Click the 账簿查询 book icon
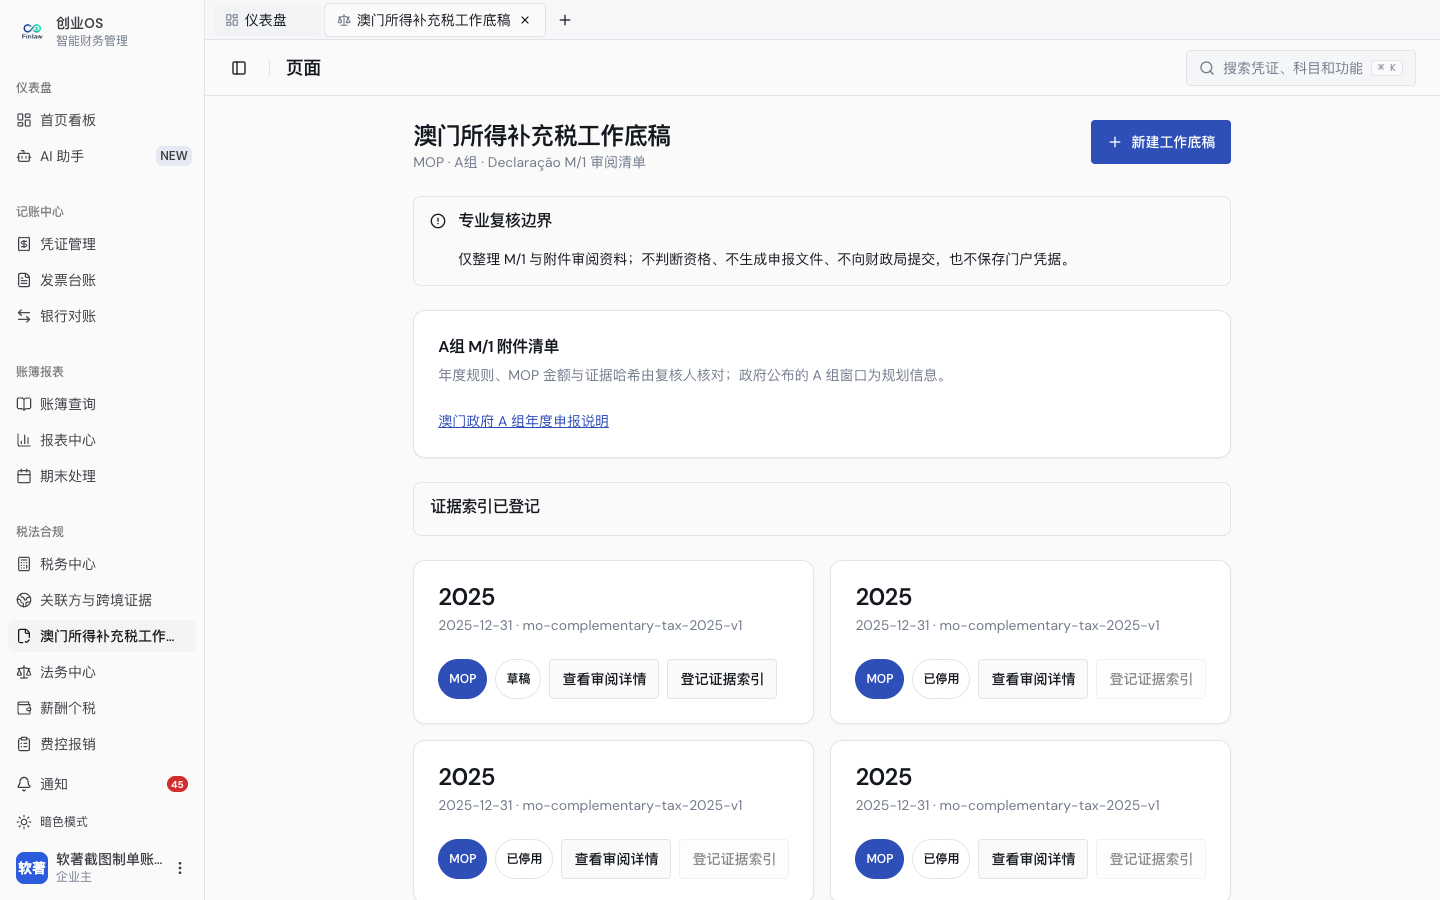 point(24,404)
